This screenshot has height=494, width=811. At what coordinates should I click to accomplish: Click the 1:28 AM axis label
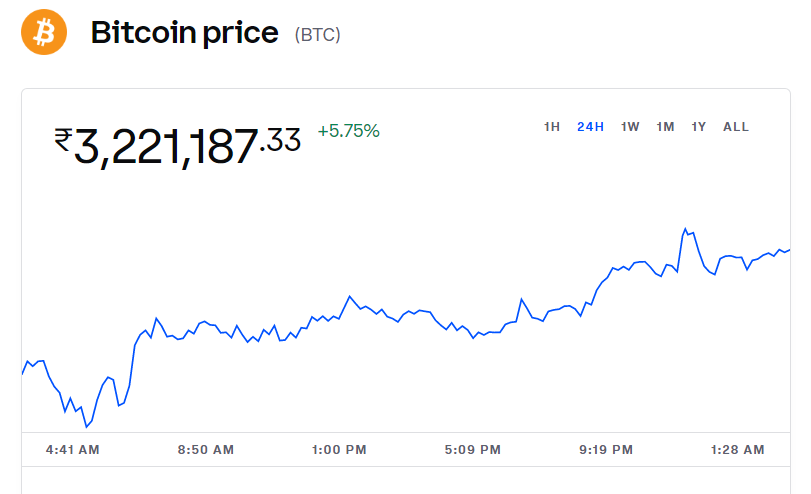(740, 450)
